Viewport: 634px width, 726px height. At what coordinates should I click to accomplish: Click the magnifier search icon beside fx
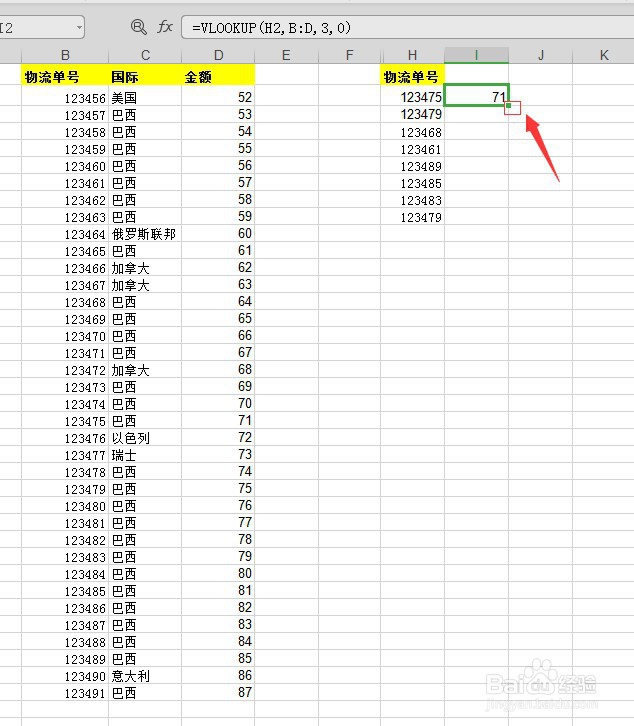[x=138, y=27]
